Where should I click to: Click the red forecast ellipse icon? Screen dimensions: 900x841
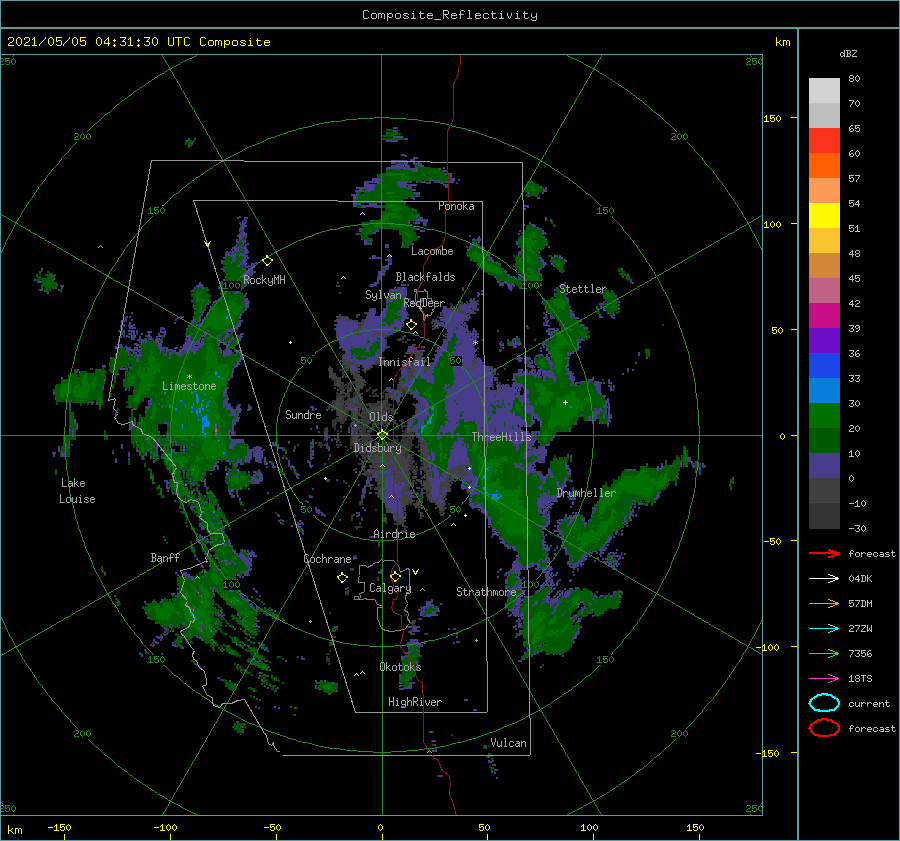[x=824, y=728]
